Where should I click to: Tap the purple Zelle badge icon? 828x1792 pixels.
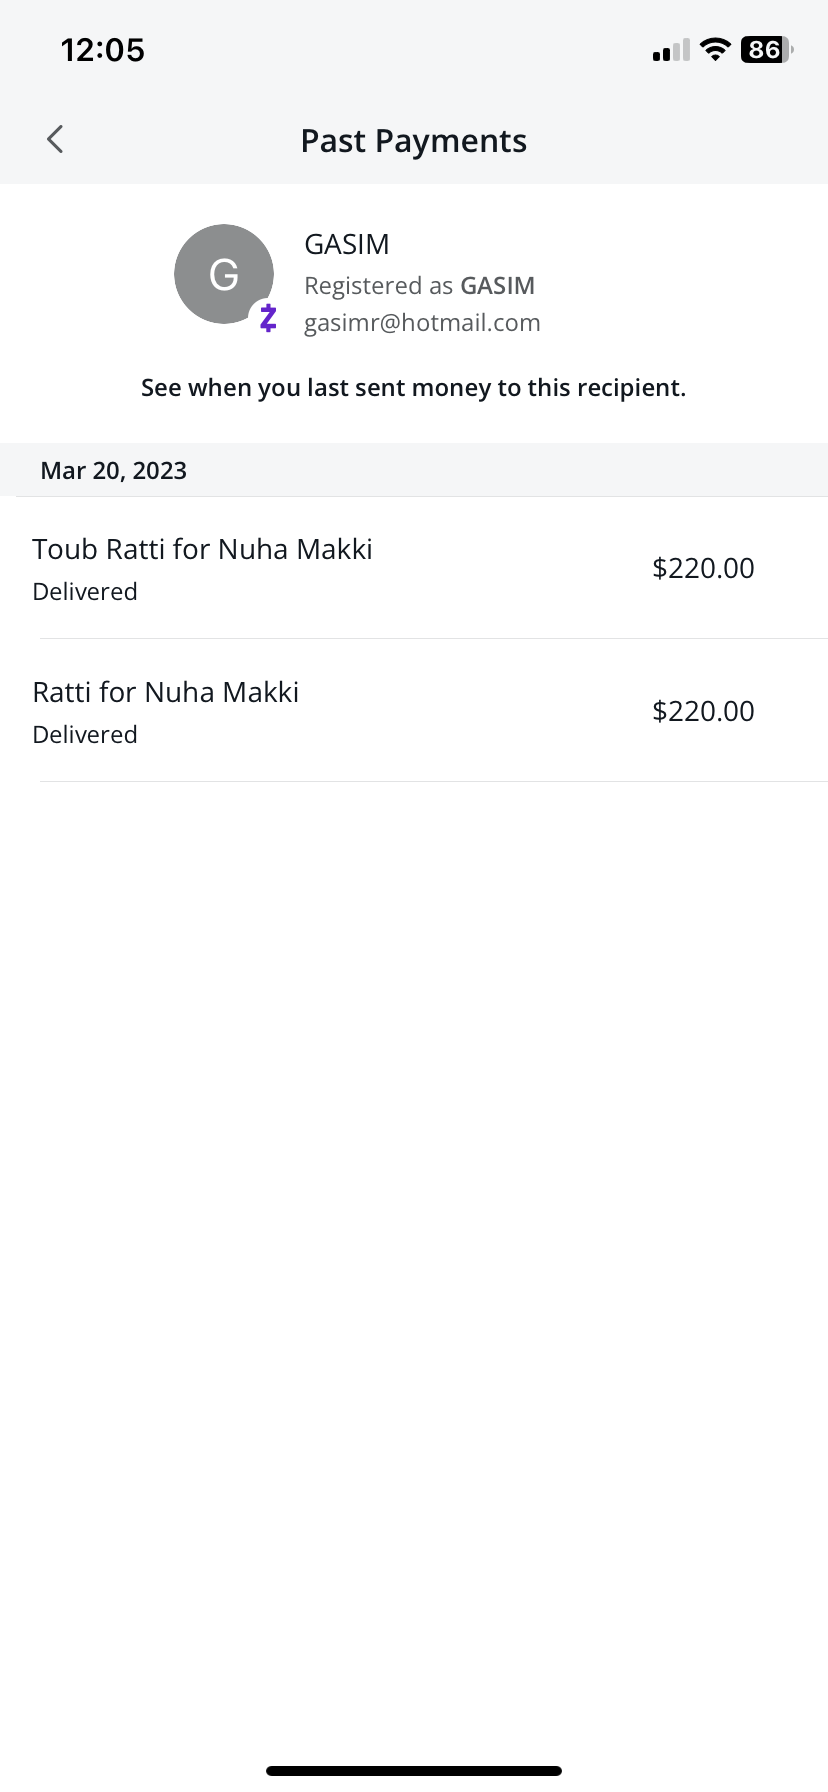point(267,318)
